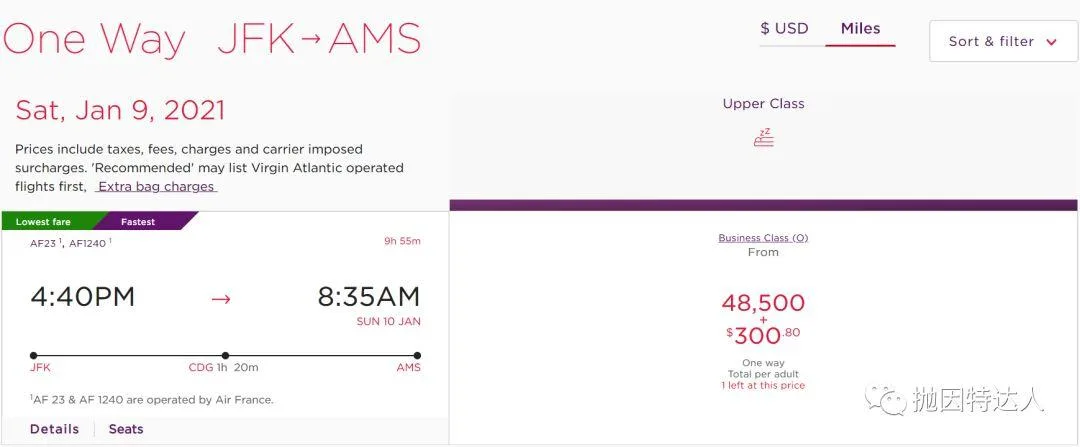Open the flight Details tab

click(54, 429)
